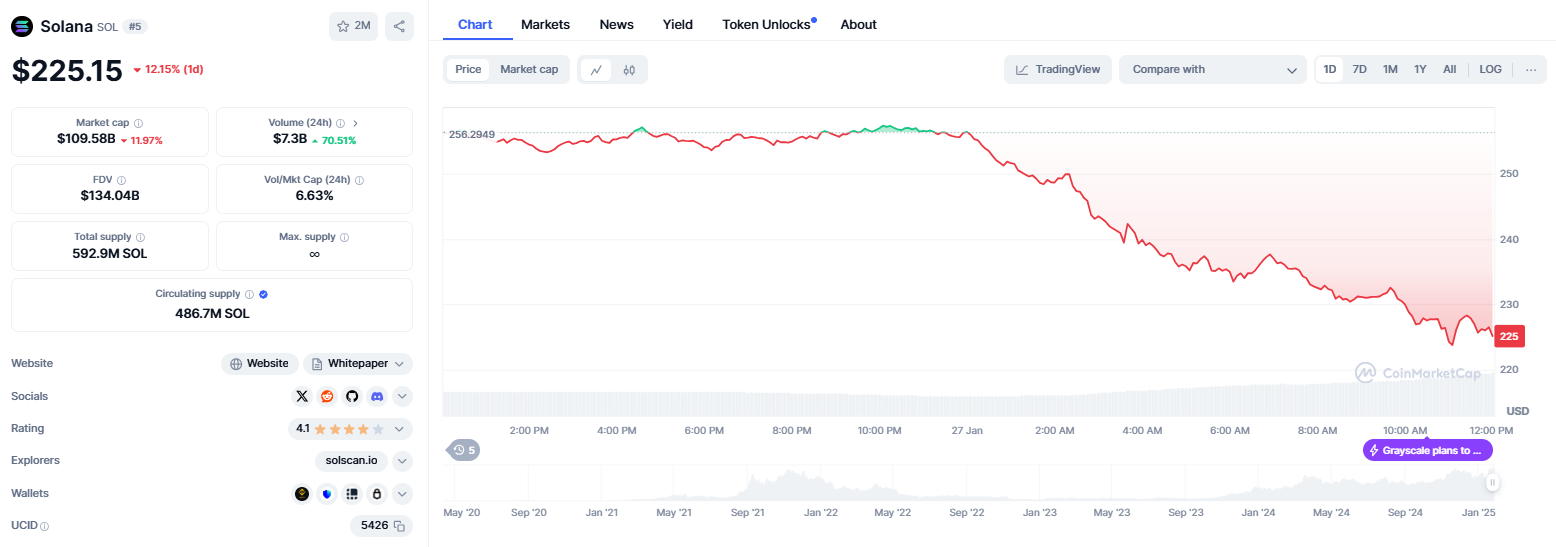Show info for FDV
Image resolution: width=1556 pixels, height=547 pixels.
click(x=123, y=180)
